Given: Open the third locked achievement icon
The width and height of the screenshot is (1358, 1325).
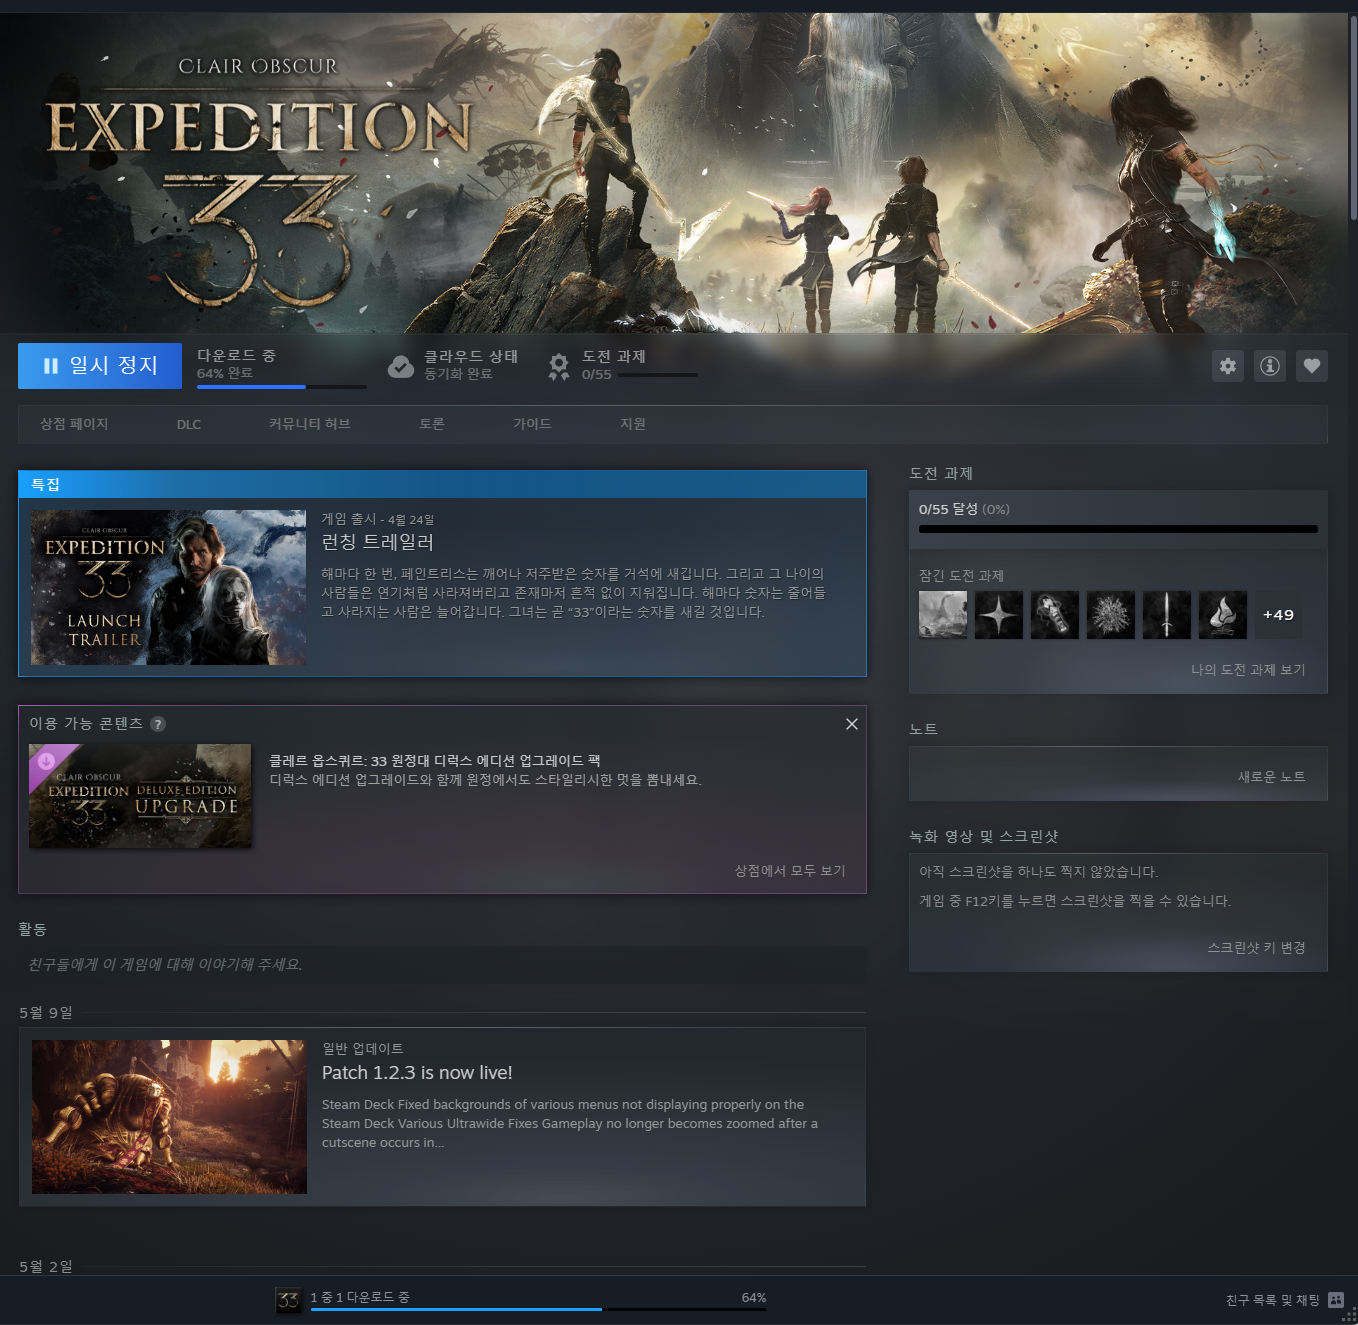Looking at the screenshot, I should click(x=1055, y=614).
